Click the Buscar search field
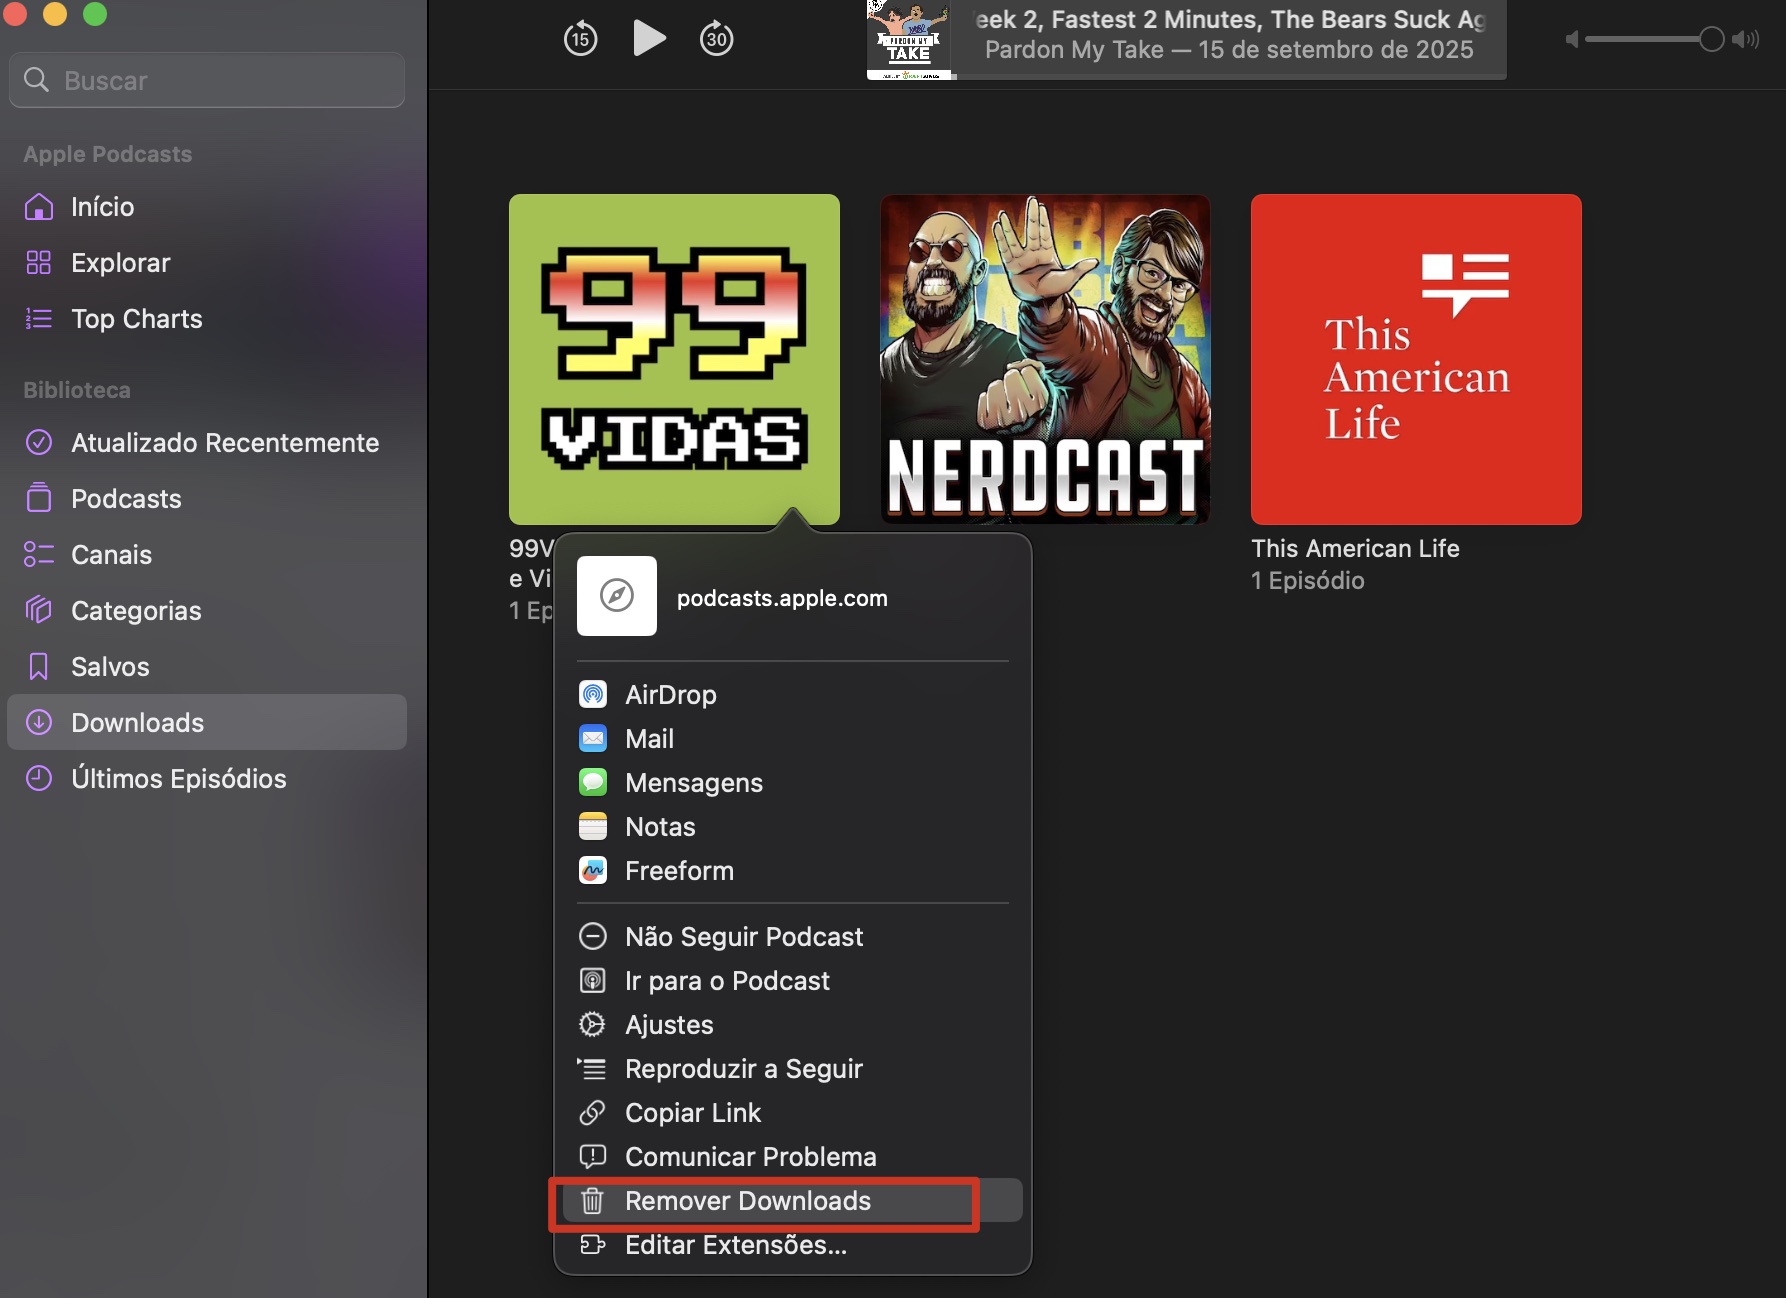The height and width of the screenshot is (1298, 1786). [x=206, y=79]
